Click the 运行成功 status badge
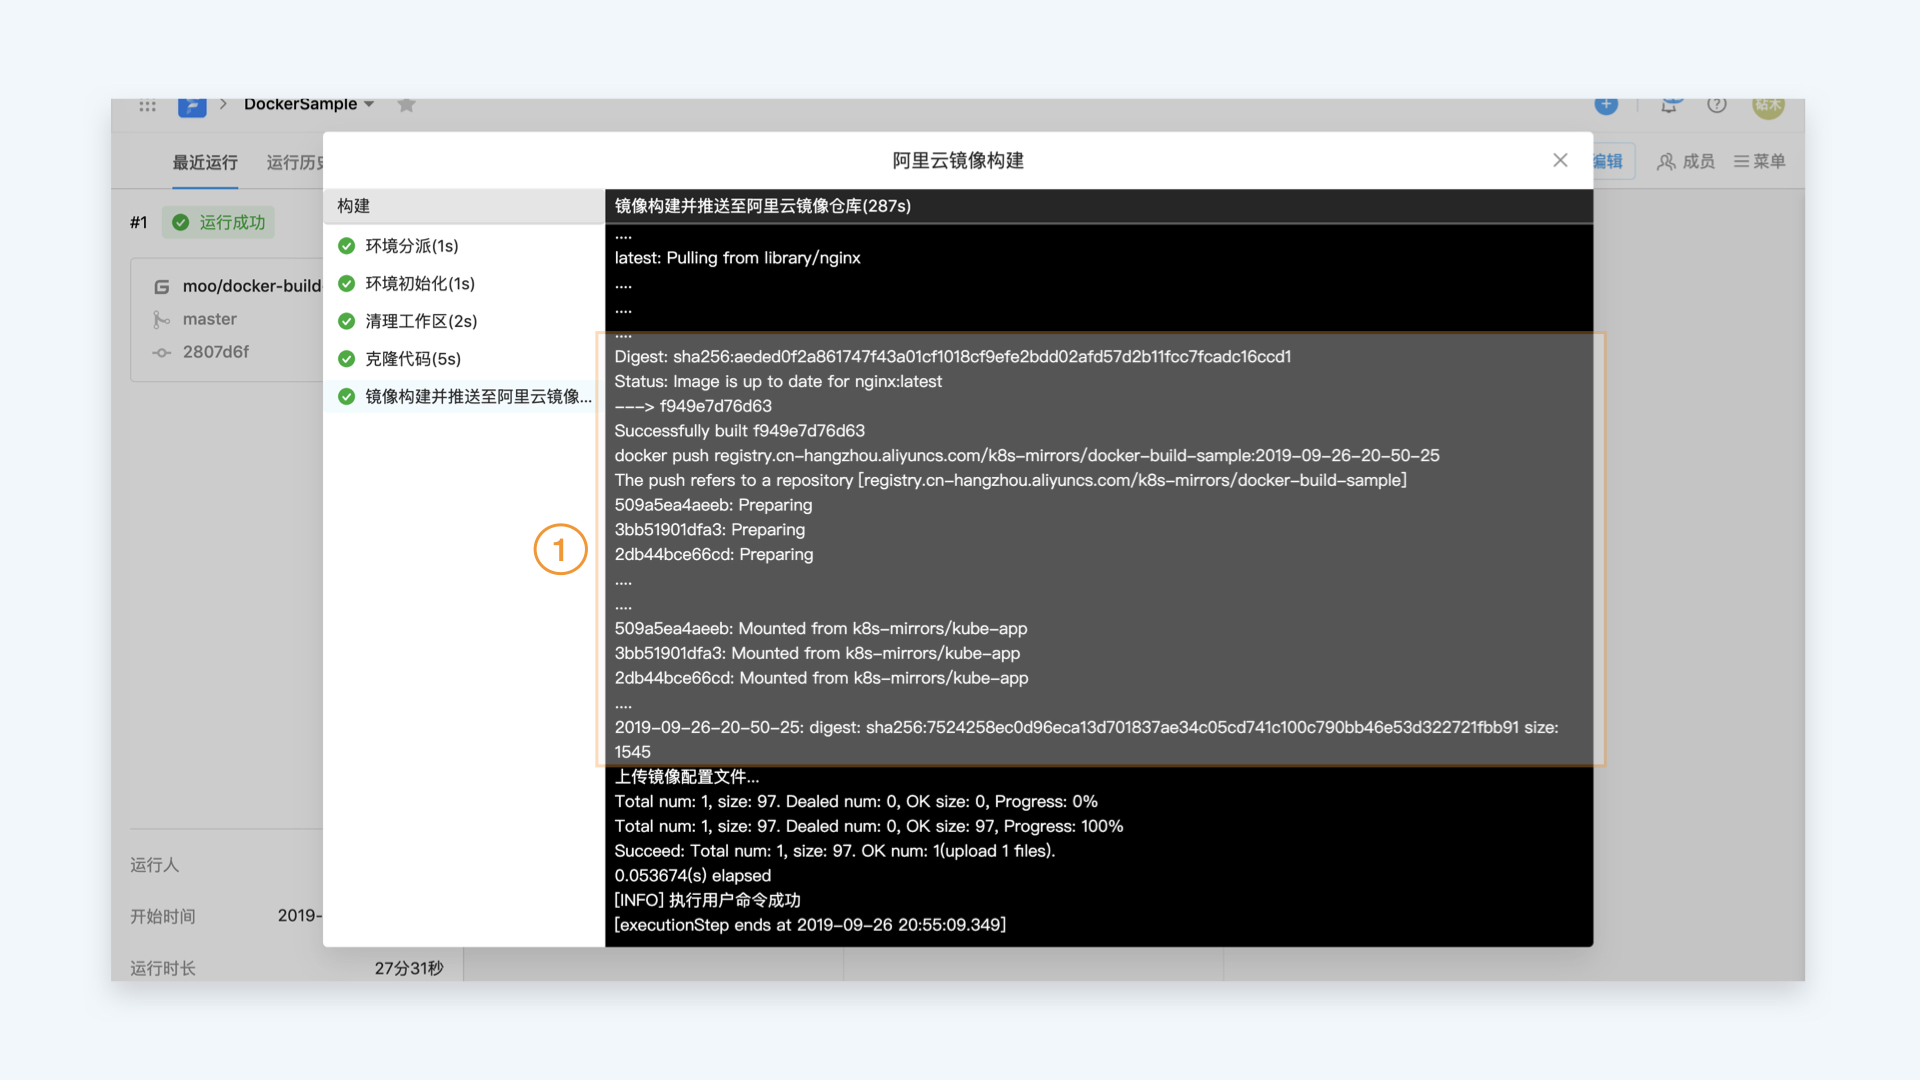This screenshot has width=1920, height=1080. [218, 222]
